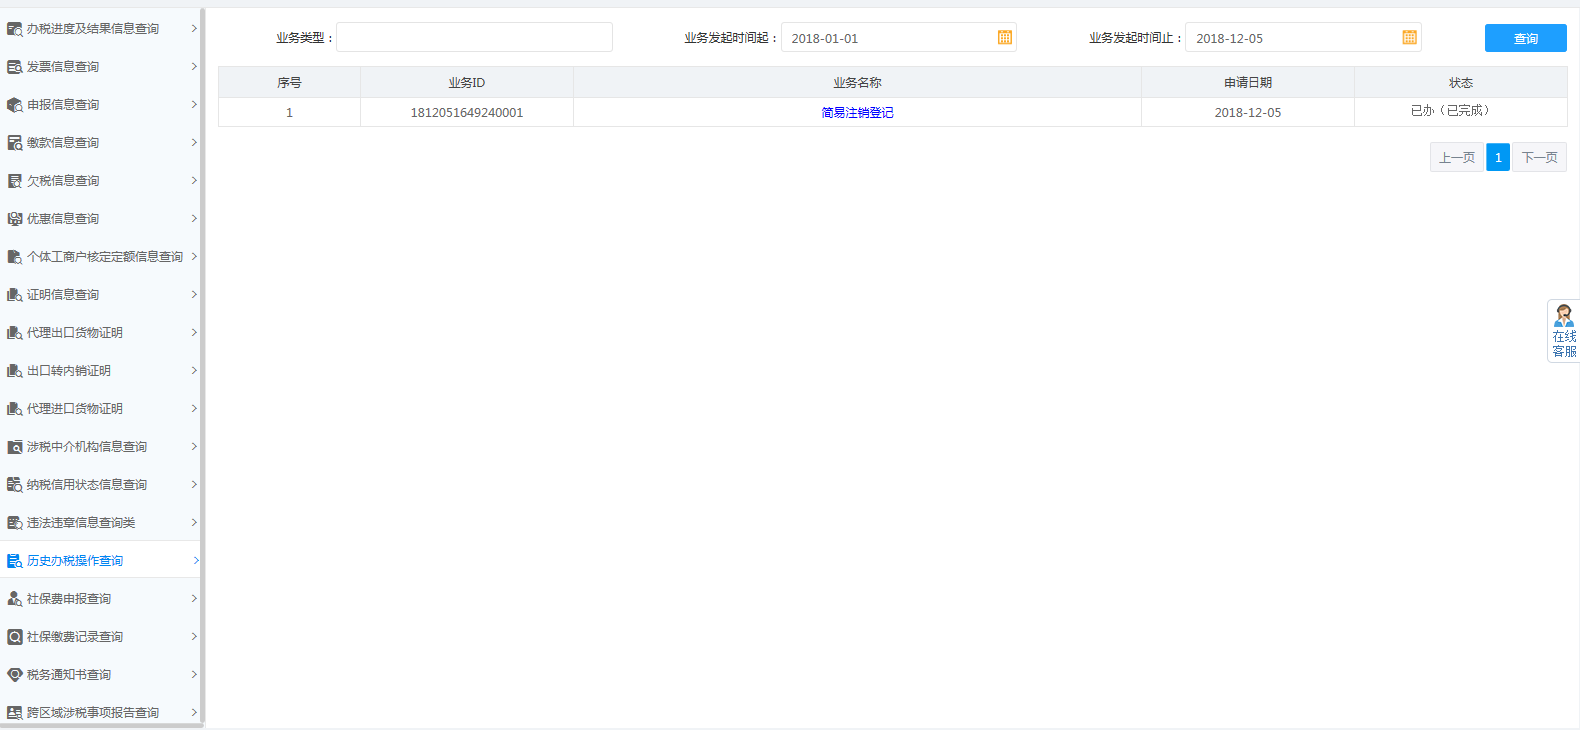Go to 下一页 in pagination

pyautogui.click(x=1539, y=158)
